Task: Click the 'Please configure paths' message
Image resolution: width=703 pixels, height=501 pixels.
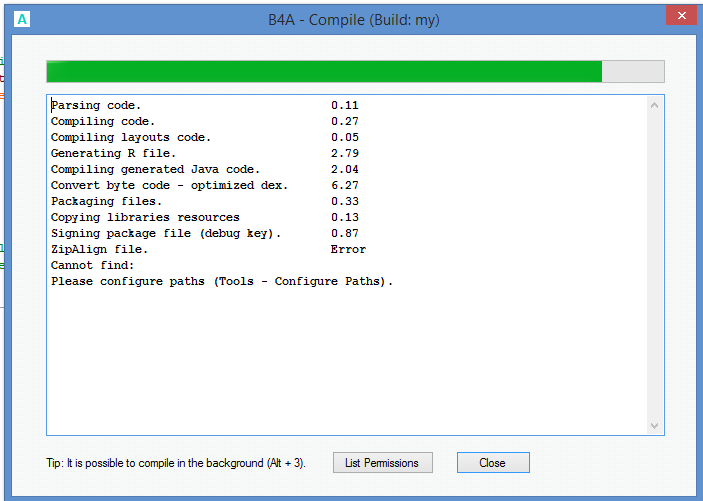Action: click(x=222, y=282)
